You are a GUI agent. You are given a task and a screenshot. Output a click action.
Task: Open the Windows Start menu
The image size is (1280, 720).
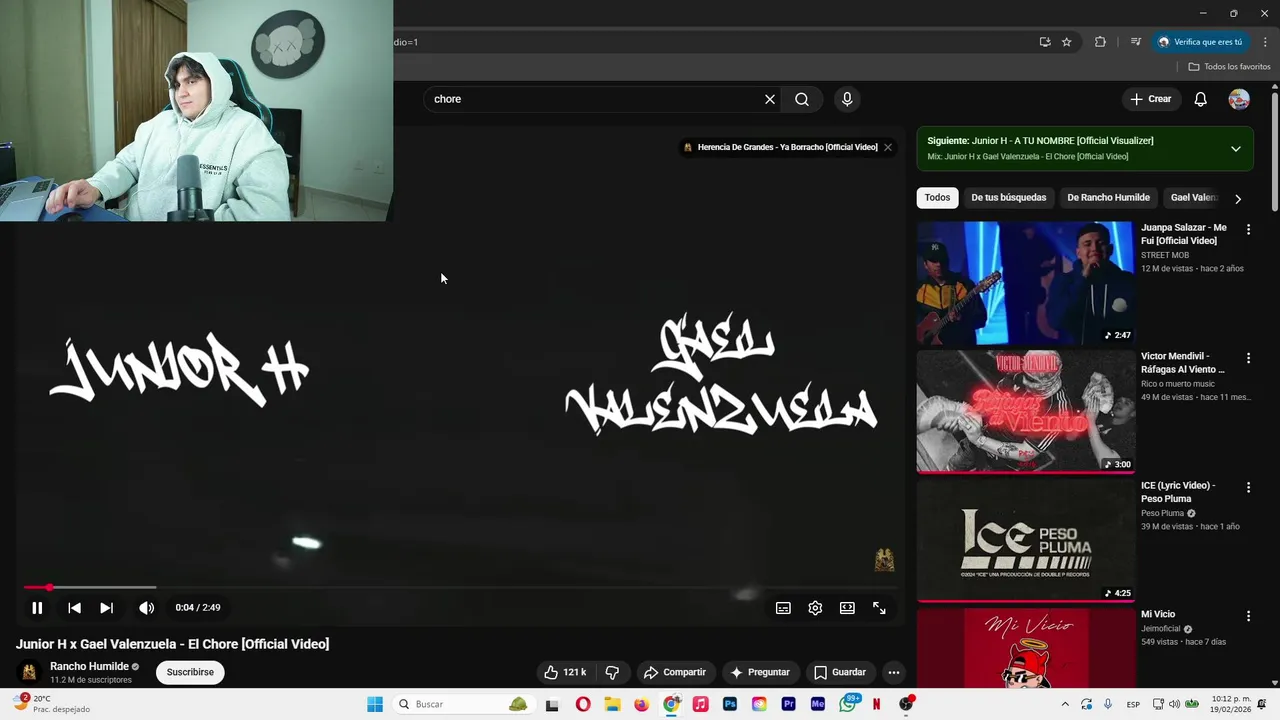coord(375,704)
